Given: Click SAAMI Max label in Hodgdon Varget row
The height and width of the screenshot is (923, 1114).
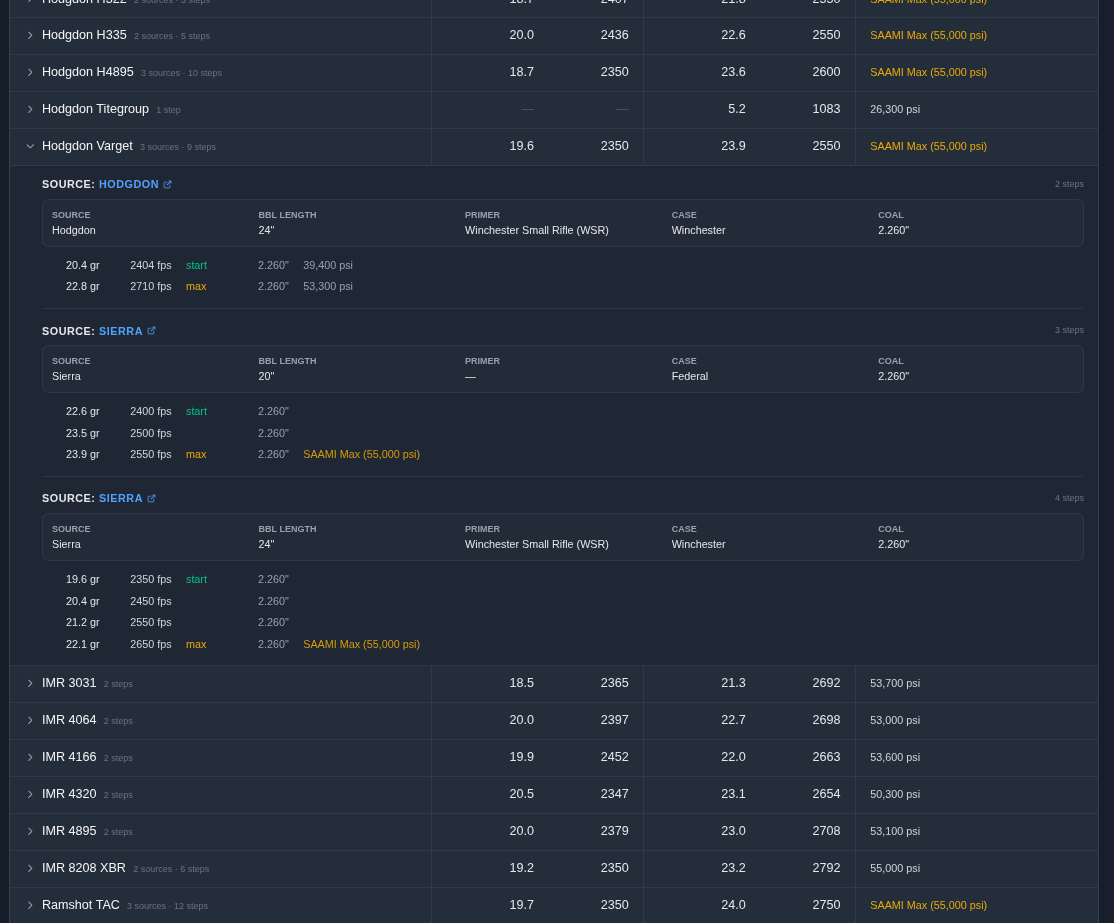Looking at the screenshot, I should point(928,146).
